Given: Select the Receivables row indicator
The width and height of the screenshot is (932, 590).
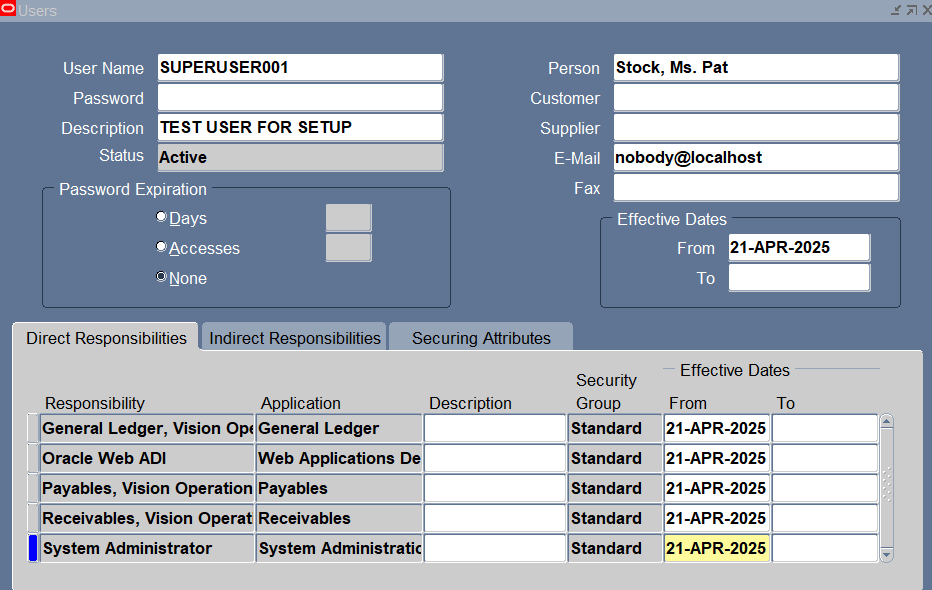Looking at the screenshot, I should click(x=33, y=518).
